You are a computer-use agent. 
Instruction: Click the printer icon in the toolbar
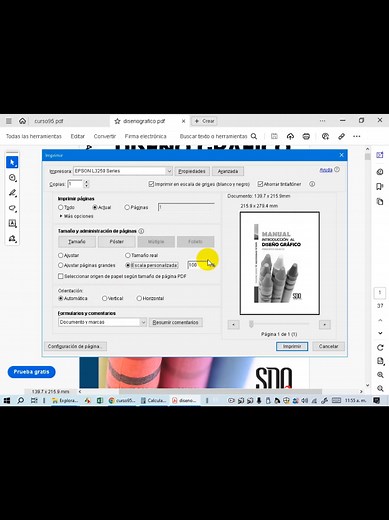point(306,136)
